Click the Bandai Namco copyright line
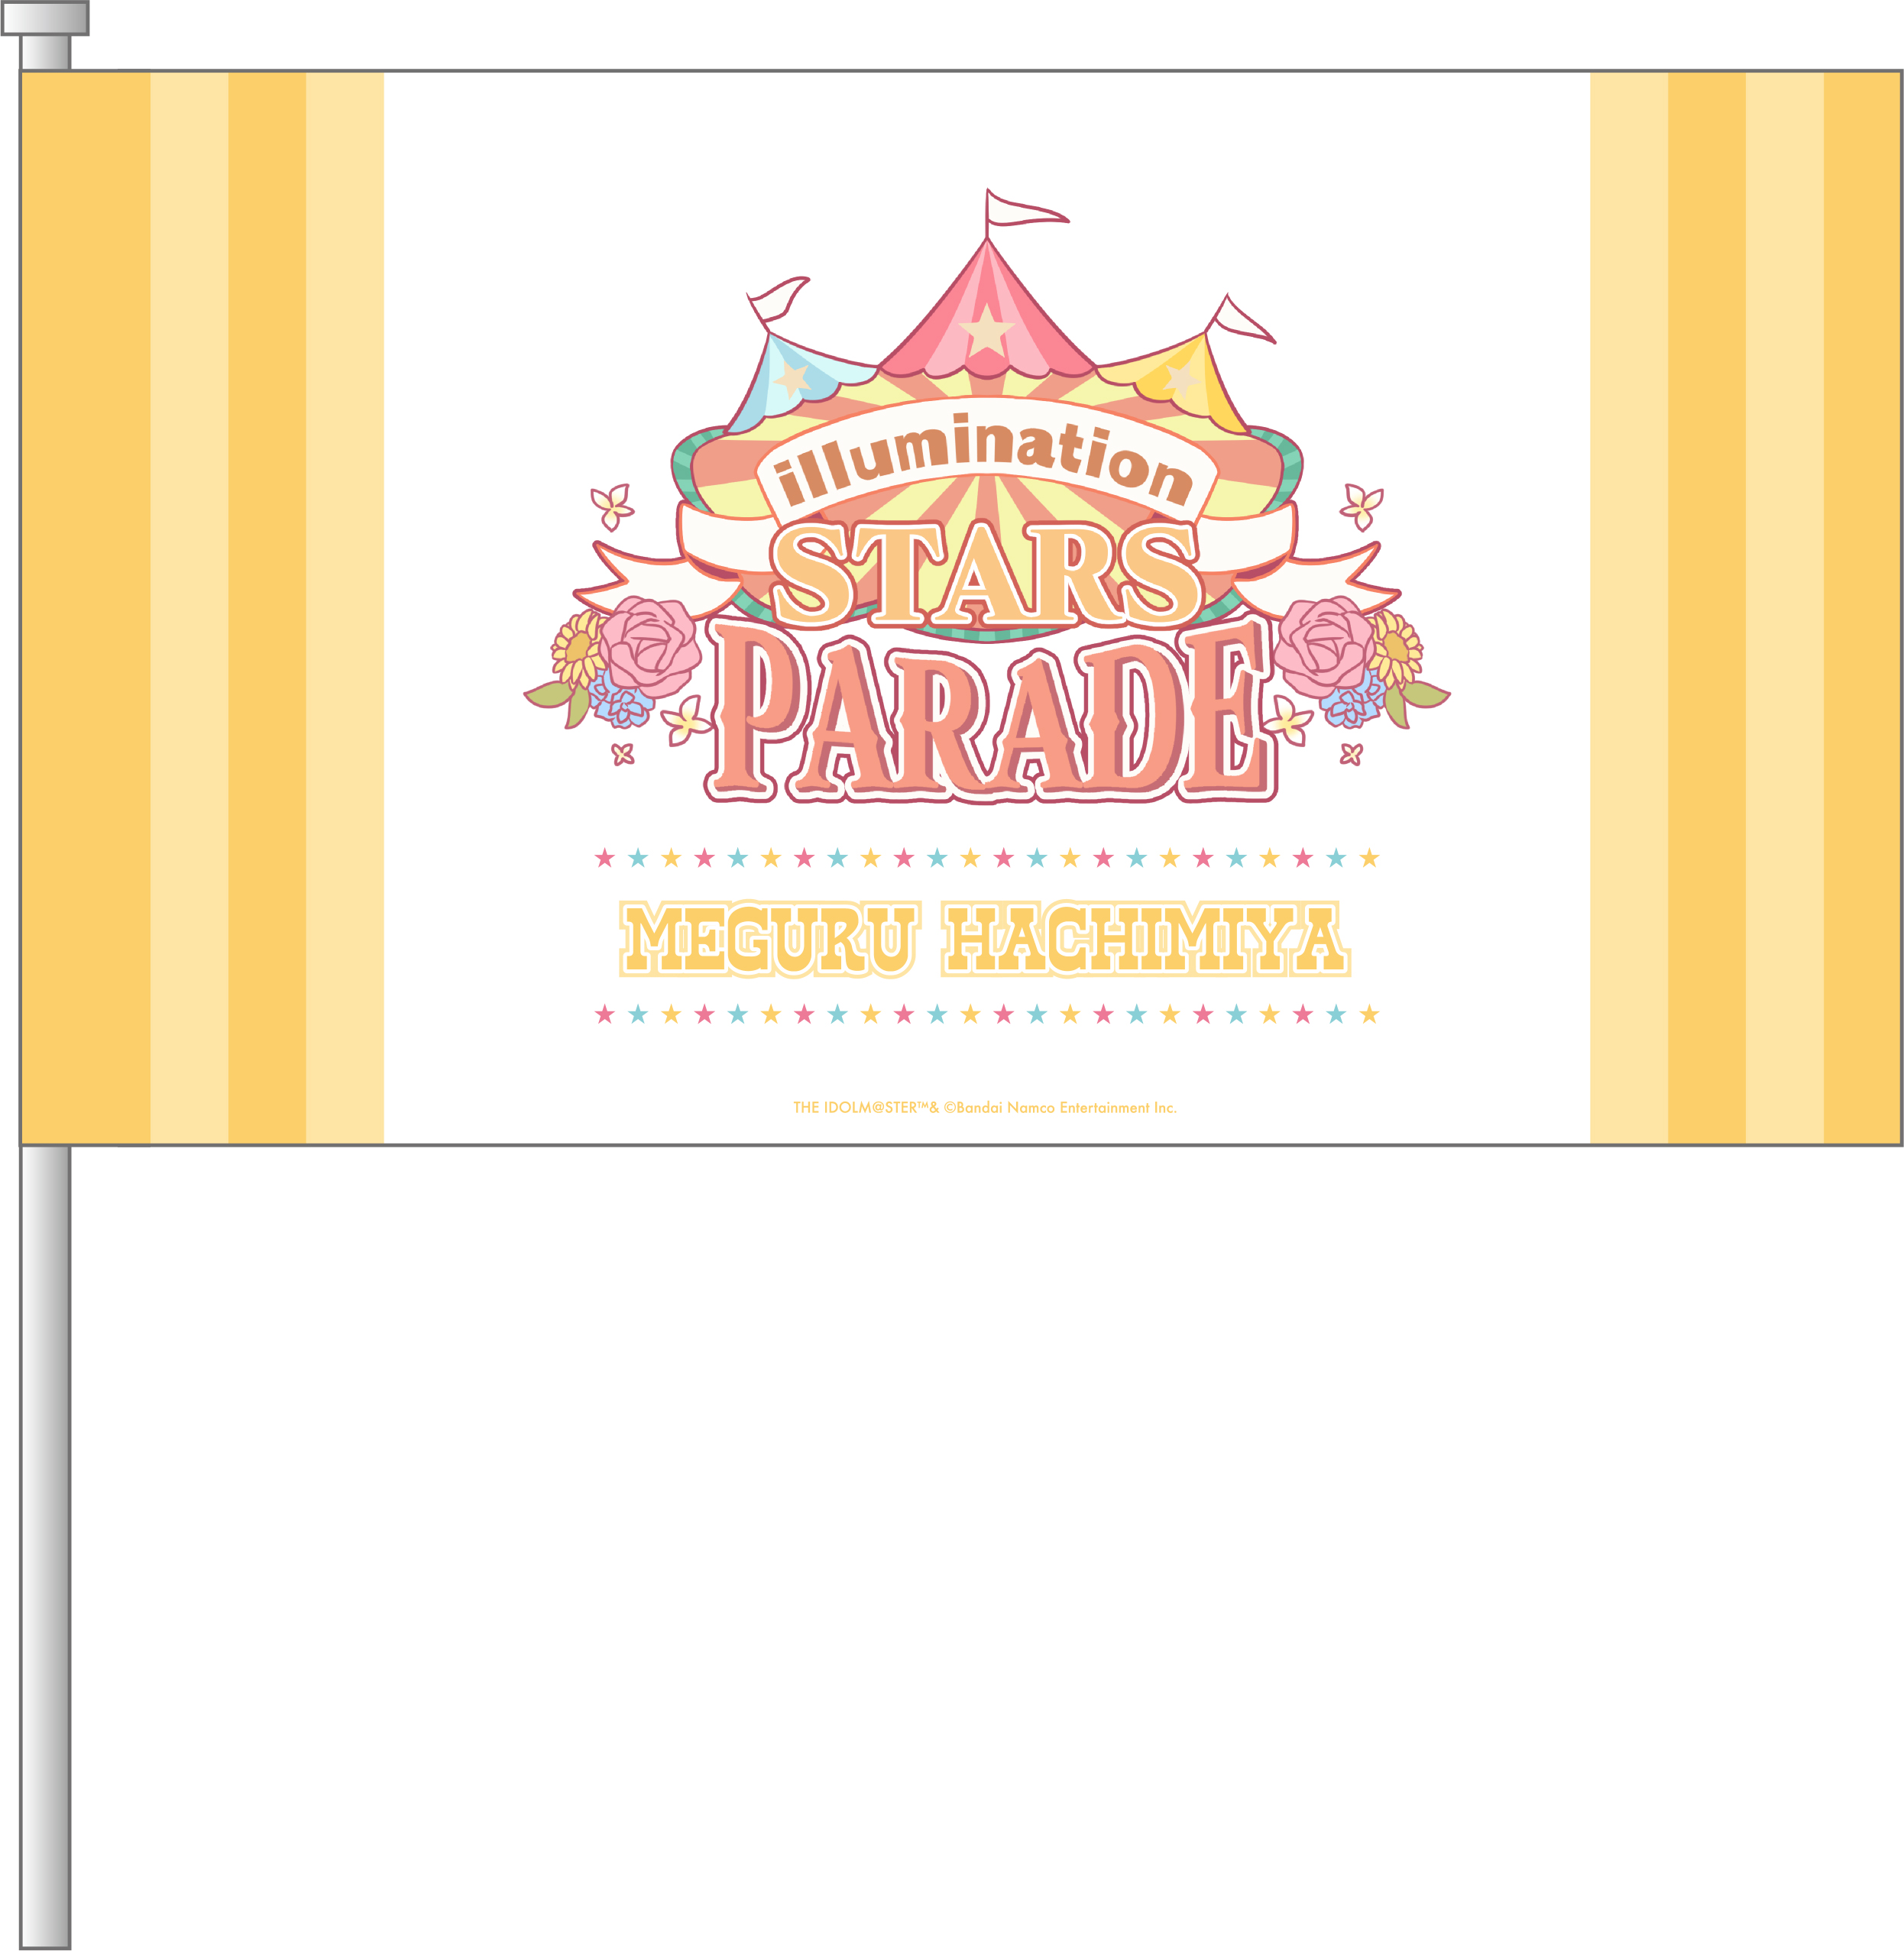 pyautogui.click(x=984, y=1107)
